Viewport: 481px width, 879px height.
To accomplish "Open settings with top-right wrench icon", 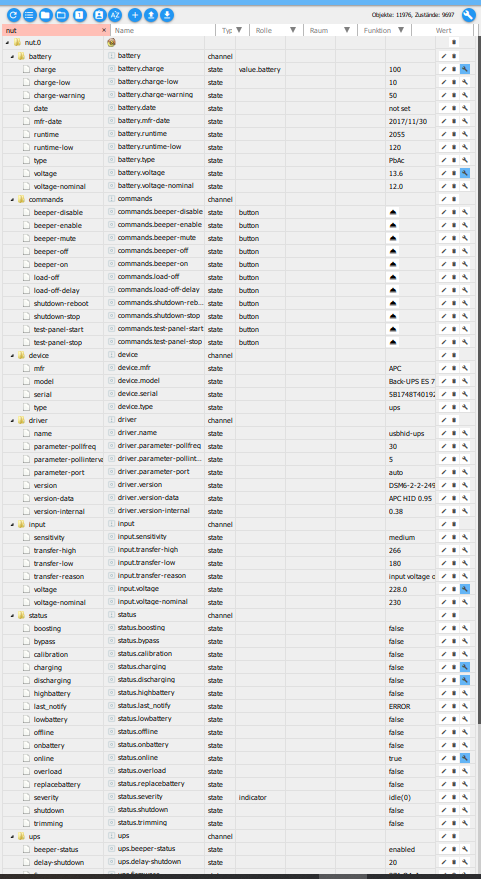I will click(x=469, y=15).
